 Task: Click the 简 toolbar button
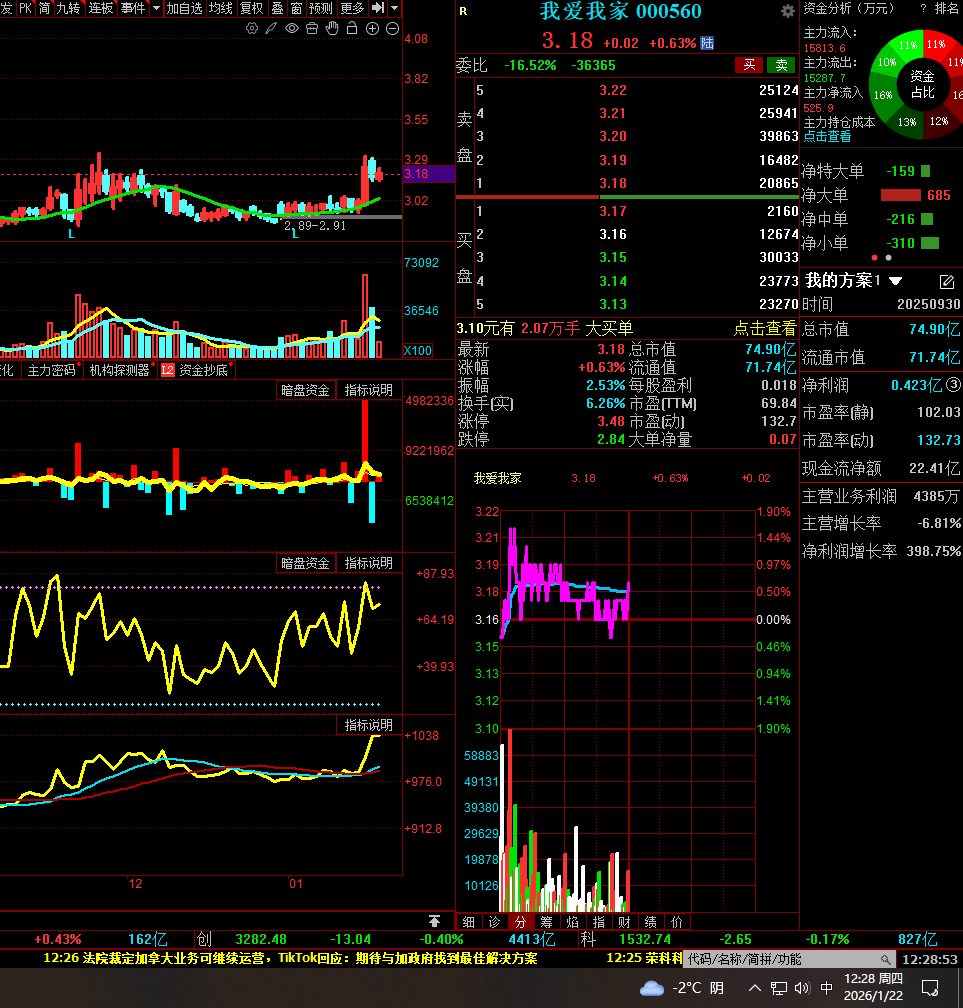tap(44, 8)
